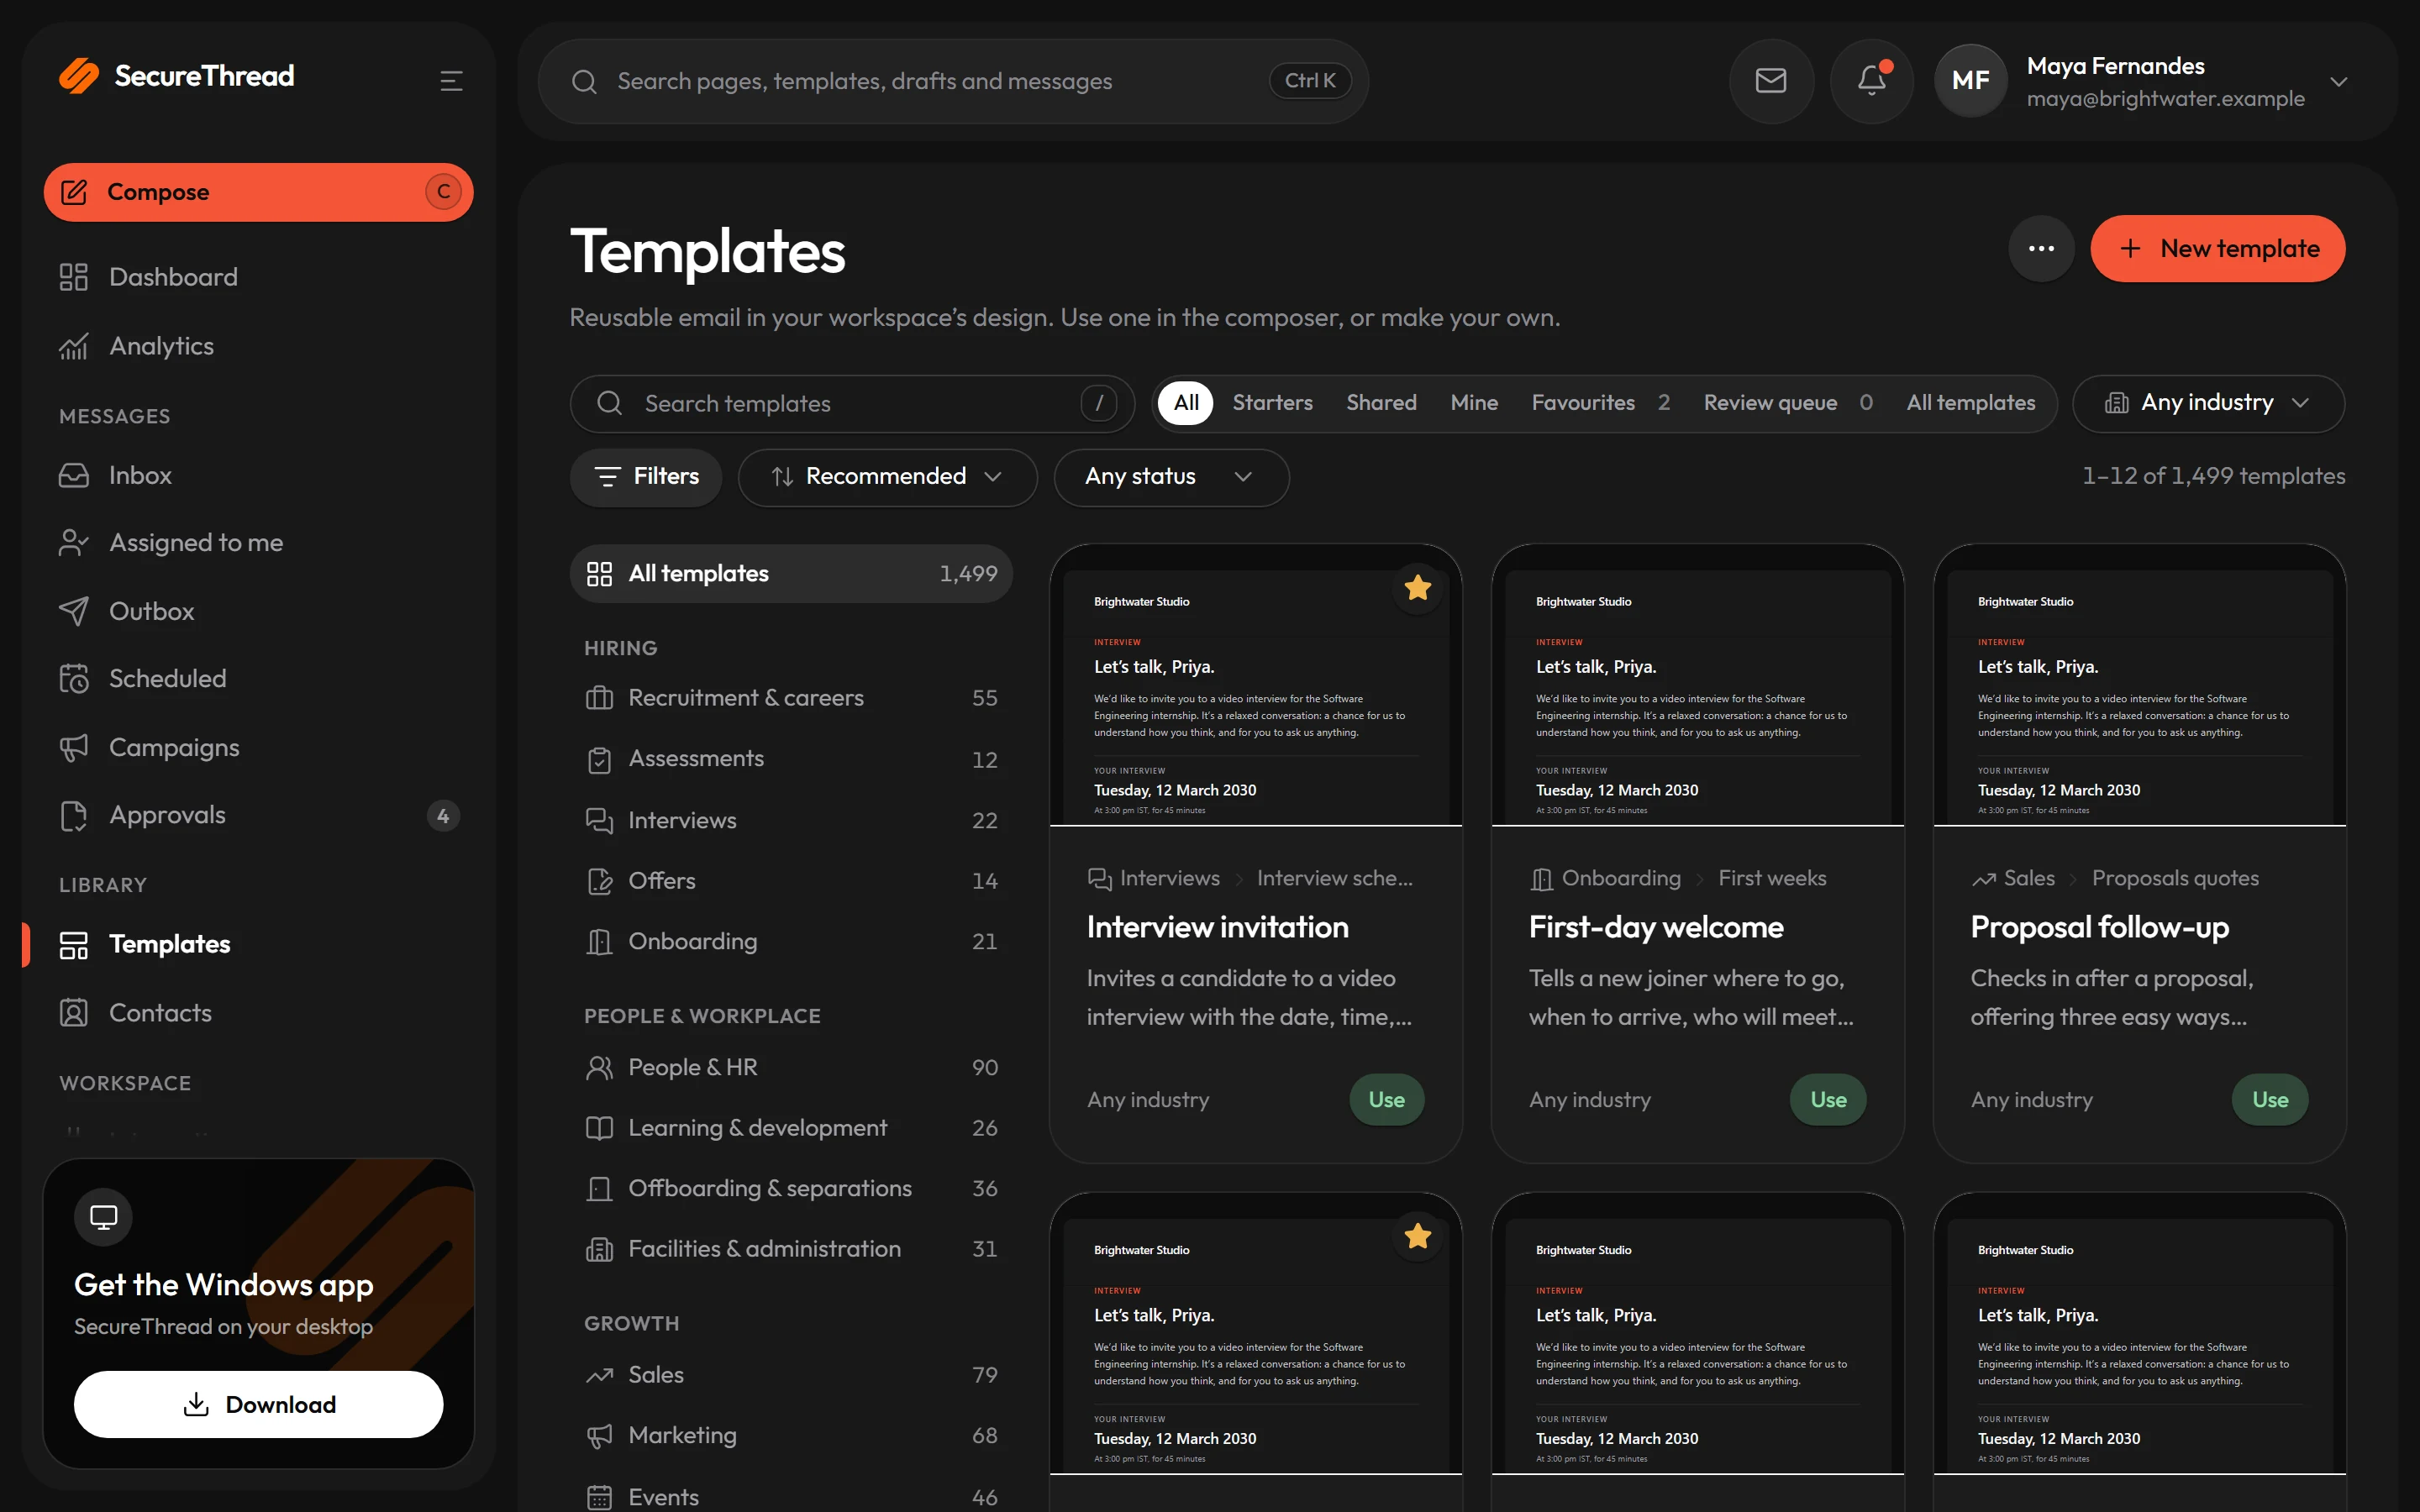Click the MF avatar
Screen dimensions: 2420x1512
pyautogui.click(x=1970, y=81)
